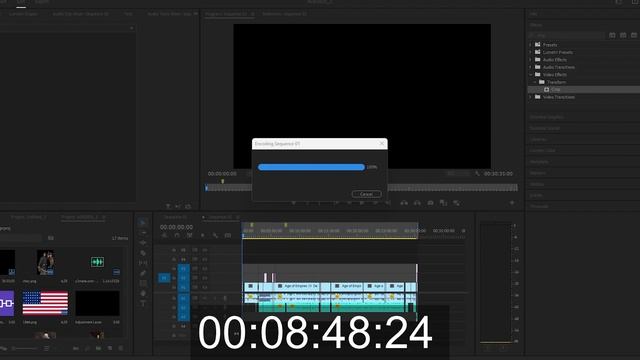This screenshot has height=360, width=640.
Task: Toggle Snap in timeline header
Action: pos(177,236)
